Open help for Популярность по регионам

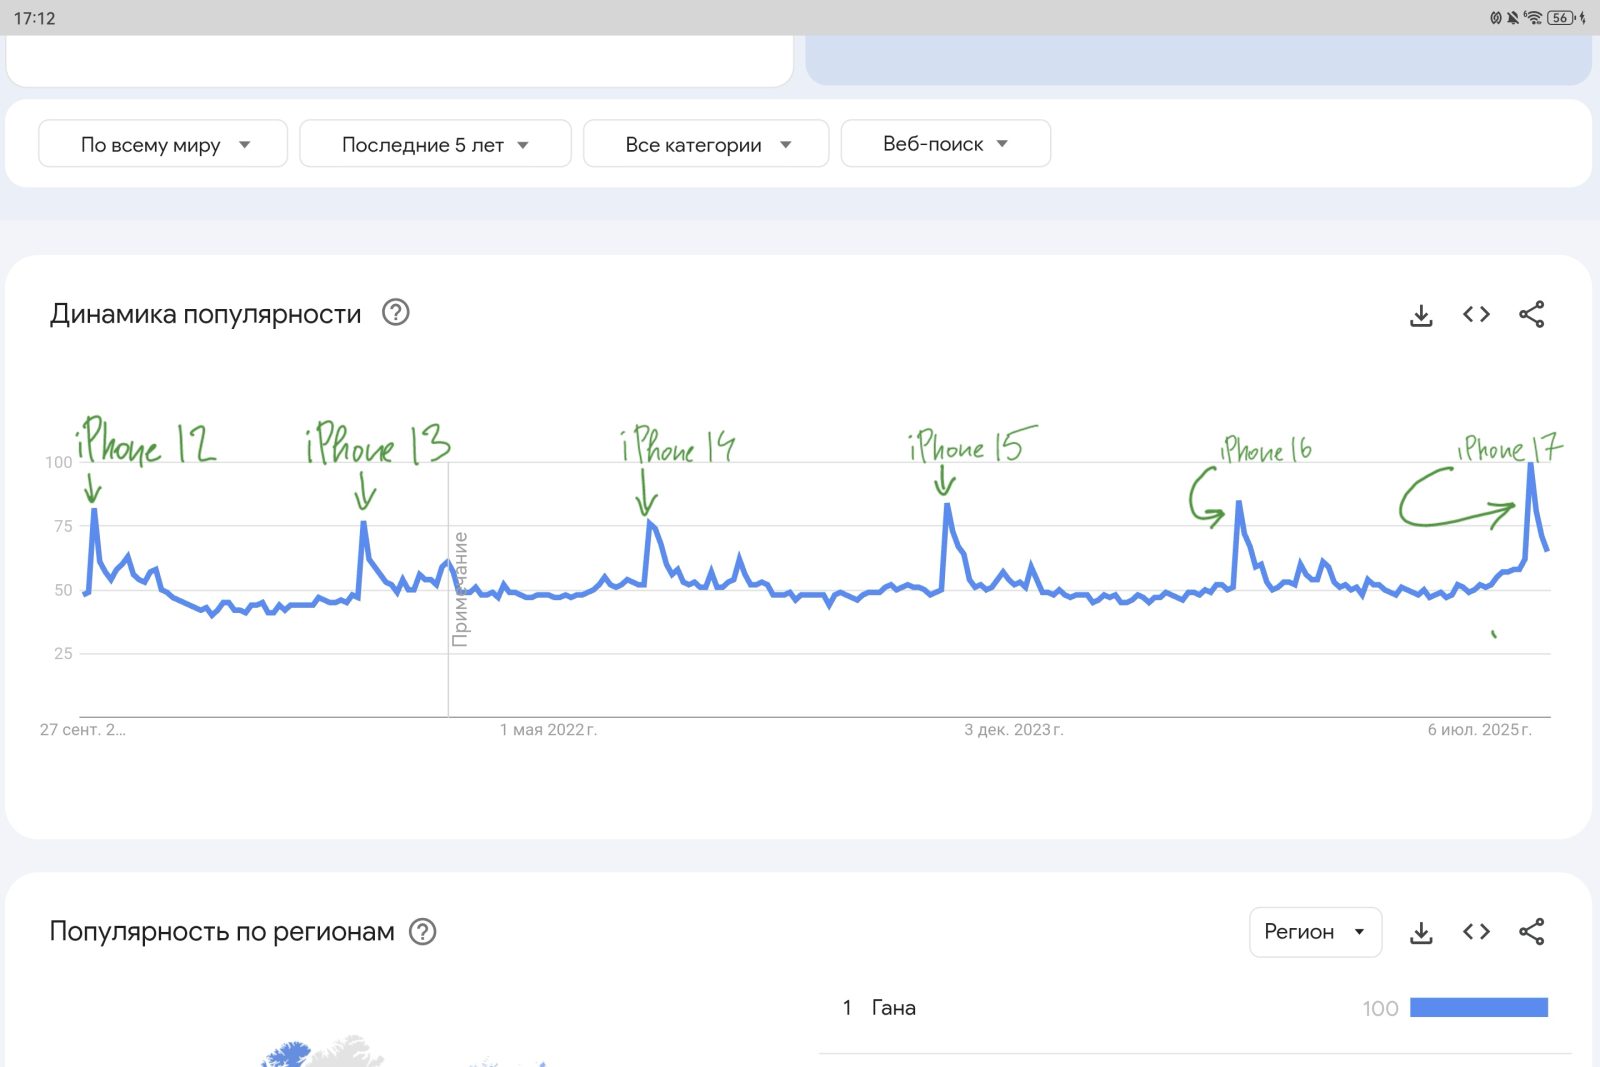click(423, 932)
